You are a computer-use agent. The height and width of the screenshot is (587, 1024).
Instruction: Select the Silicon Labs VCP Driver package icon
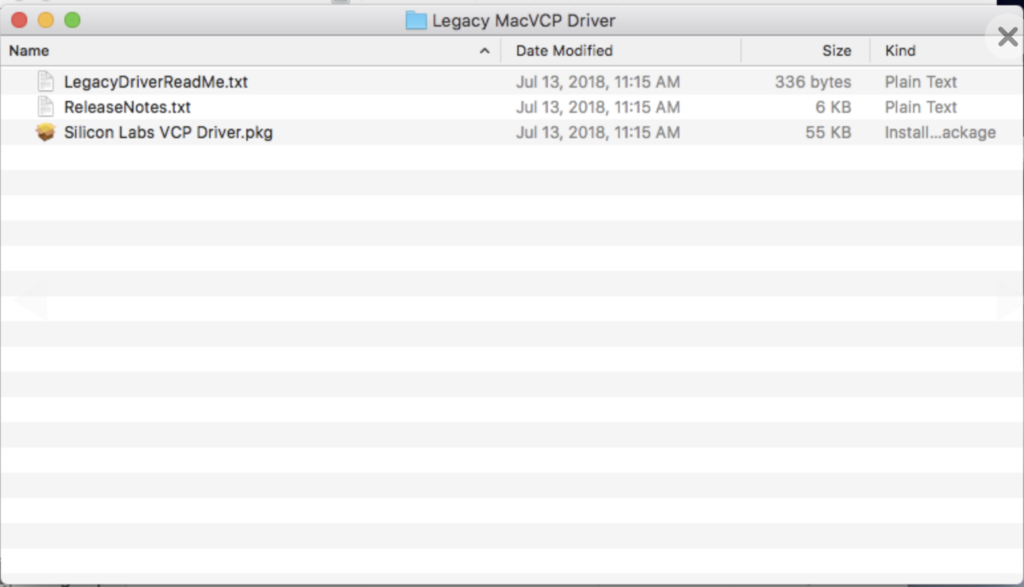[45, 132]
